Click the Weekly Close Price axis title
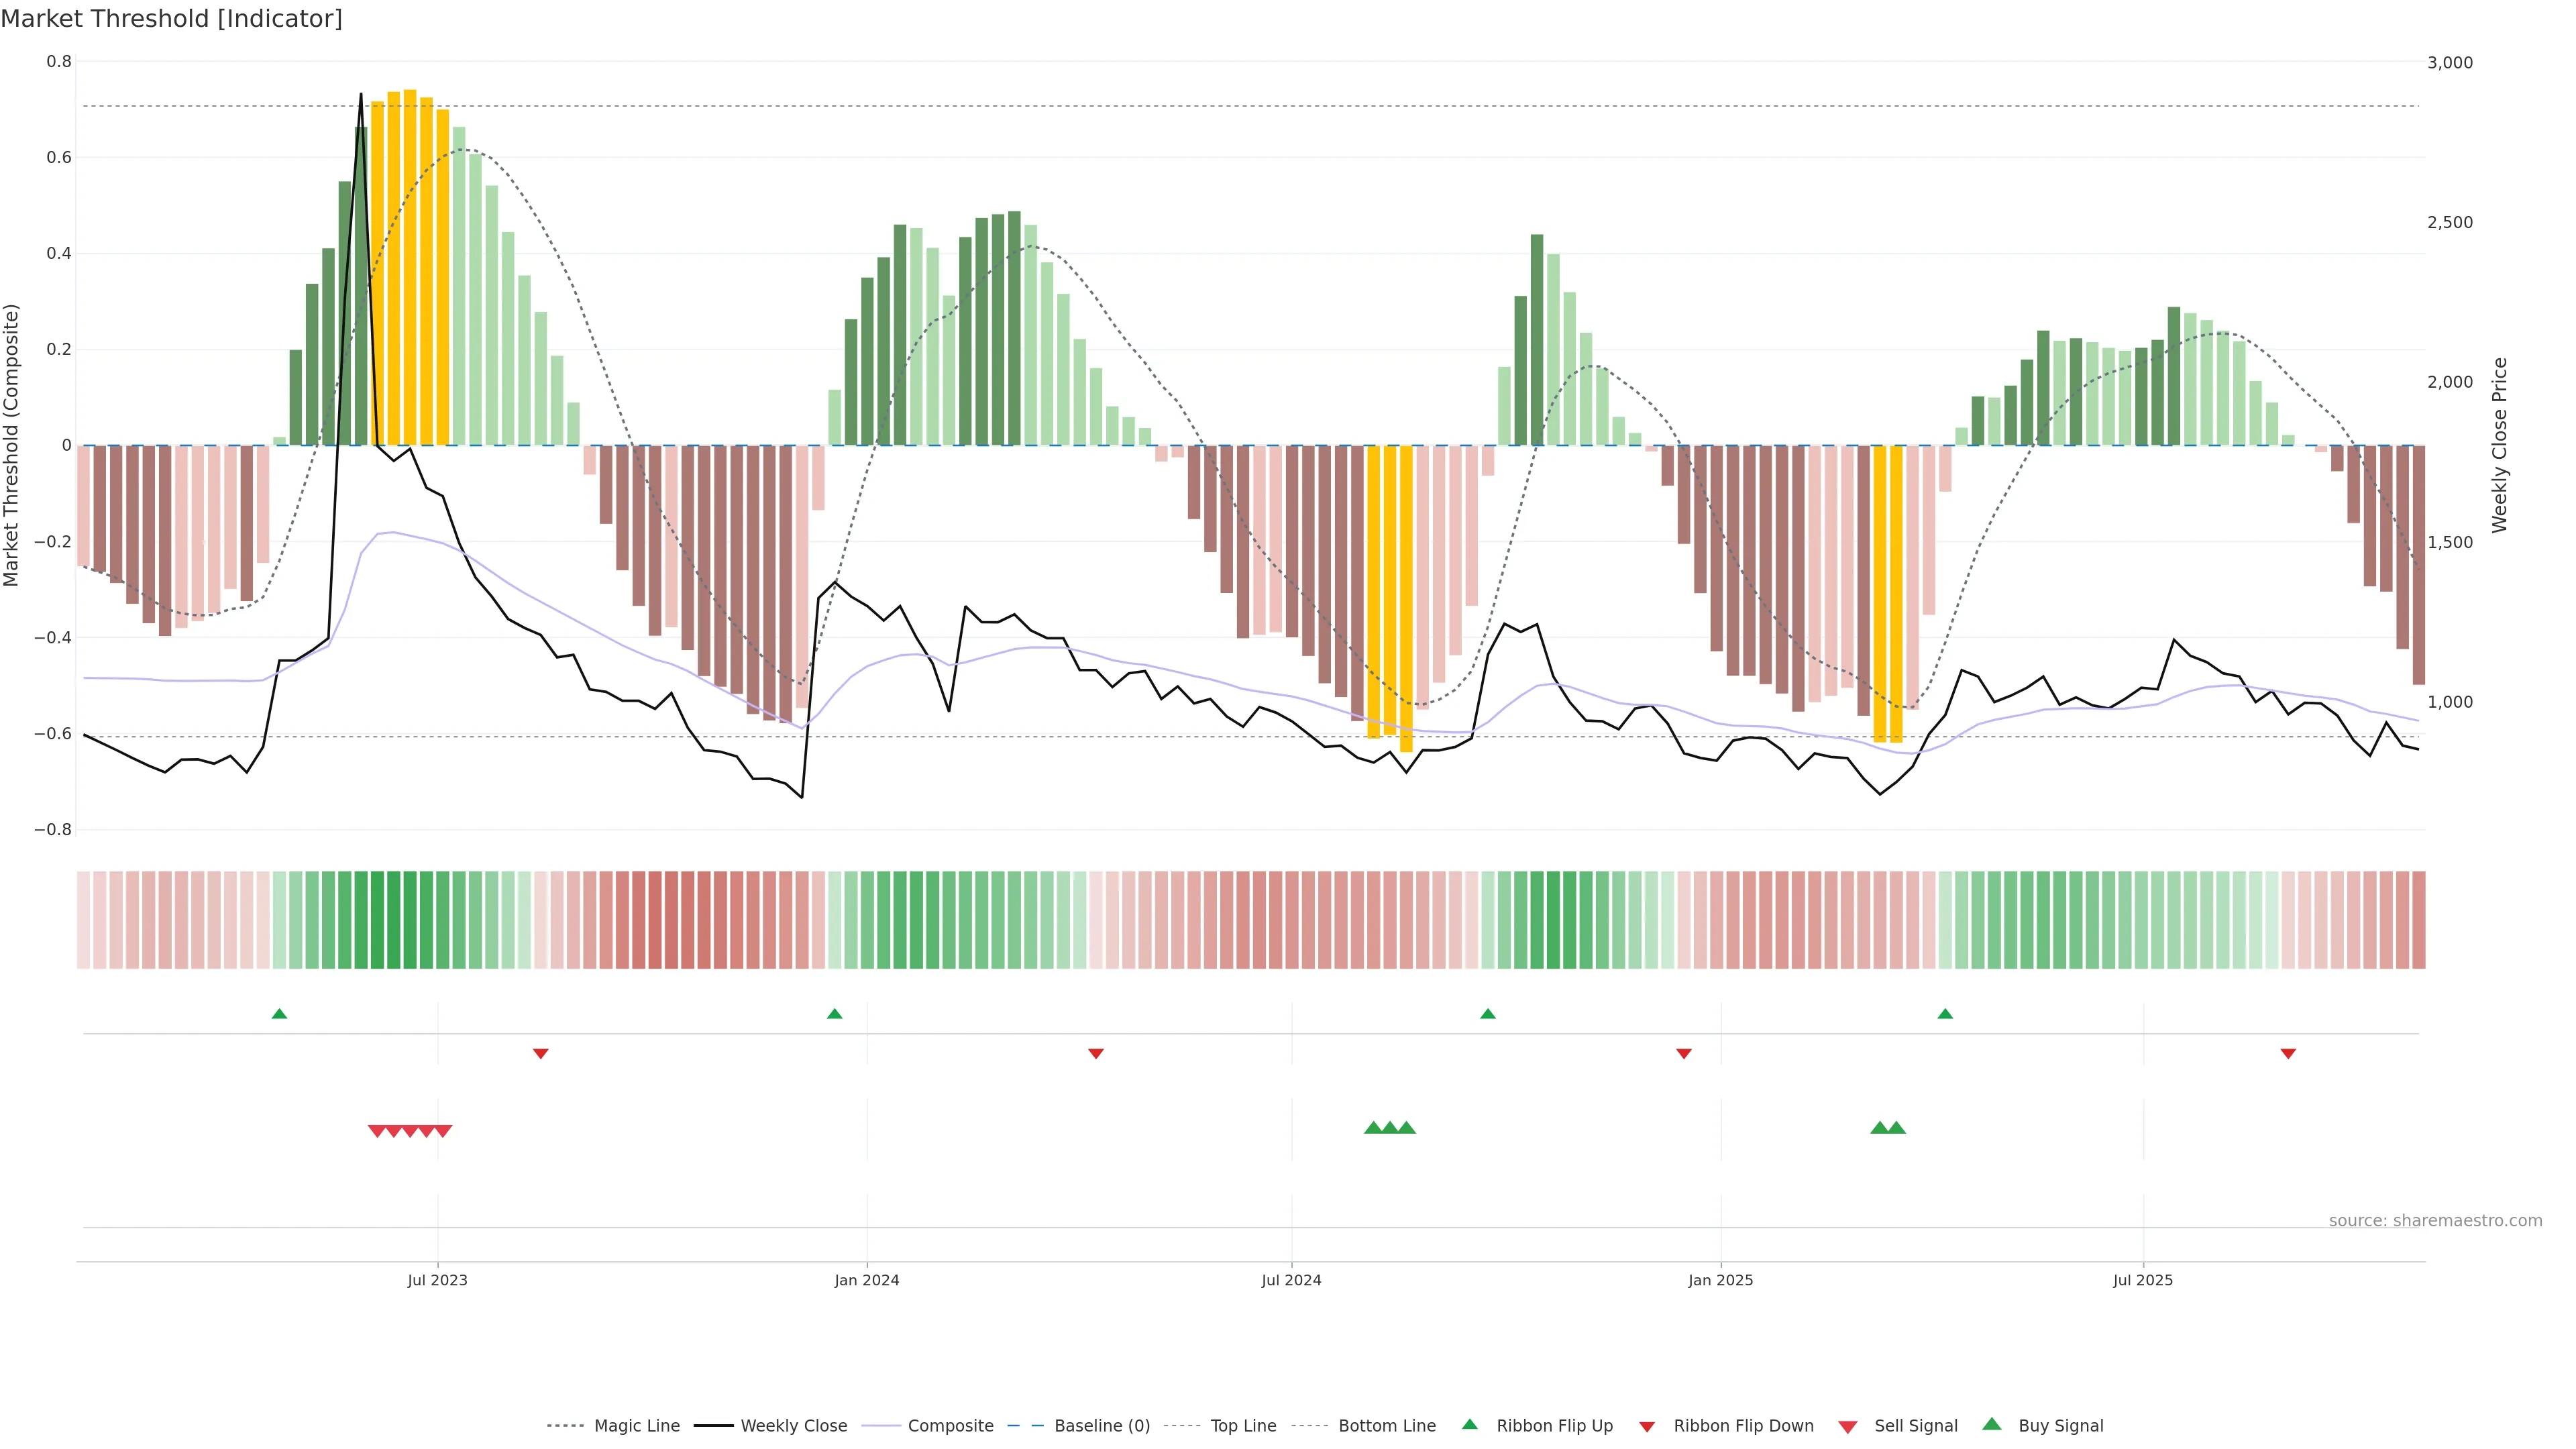This screenshot has width=2576, height=1449. pyautogui.click(x=2499, y=445)
